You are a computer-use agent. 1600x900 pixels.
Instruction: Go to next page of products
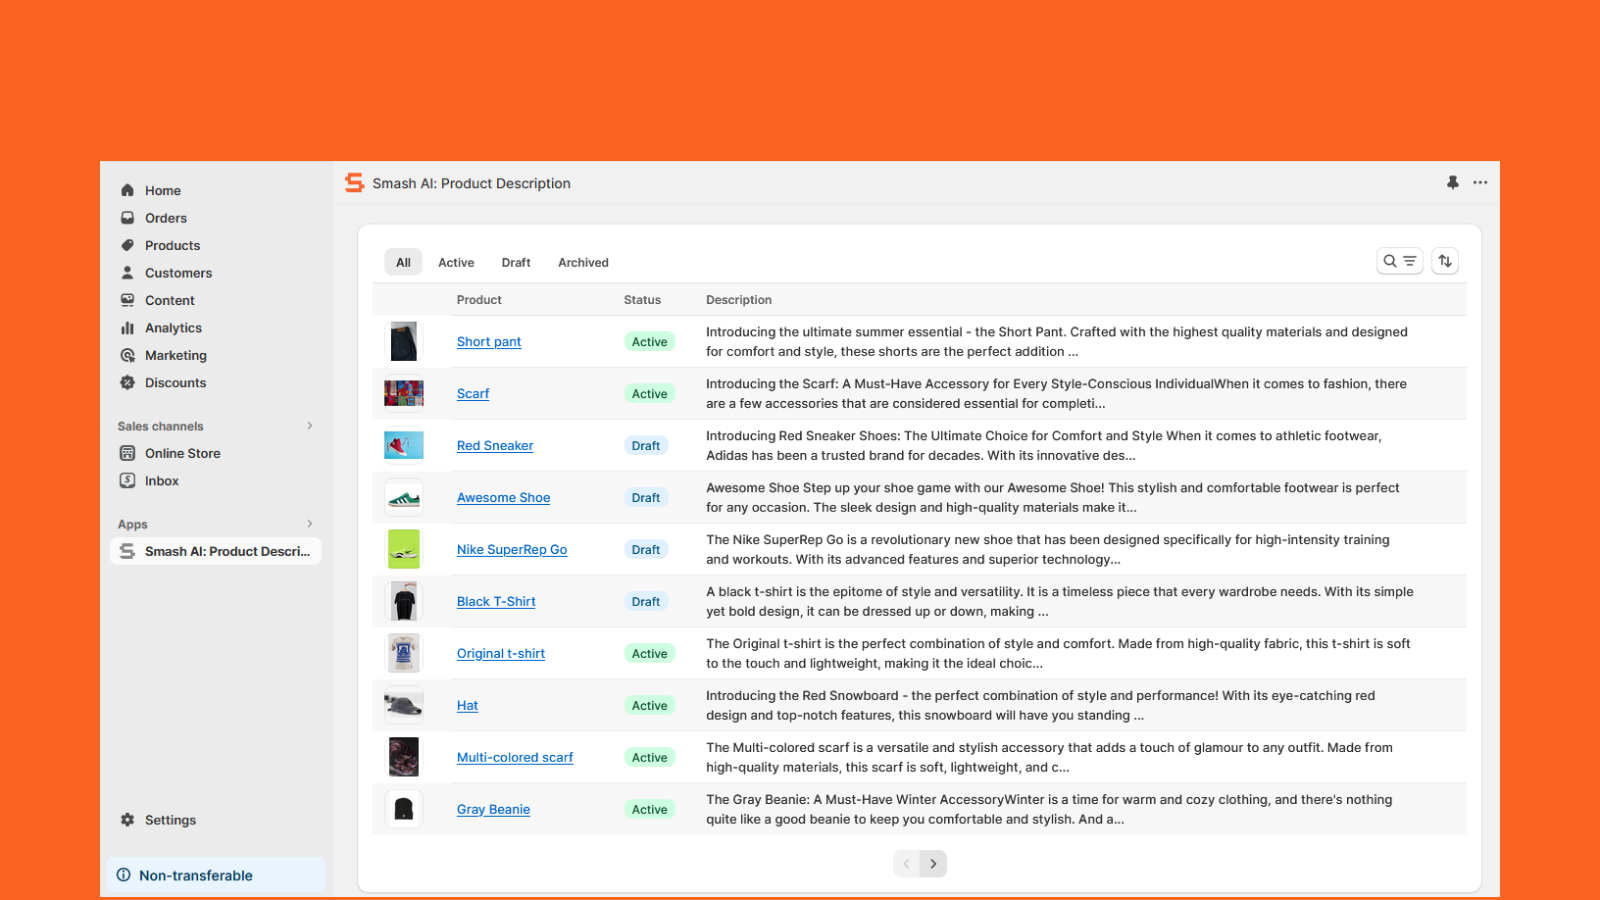click(933, 864)
